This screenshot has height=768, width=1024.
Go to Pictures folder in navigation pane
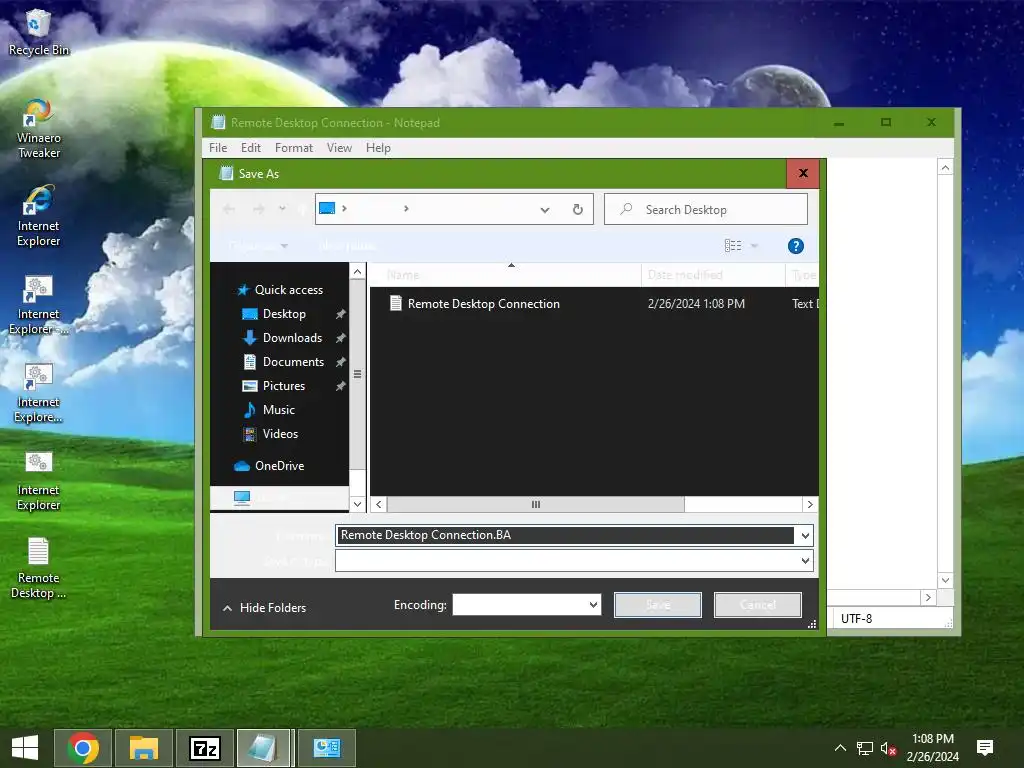coord(283,386)
